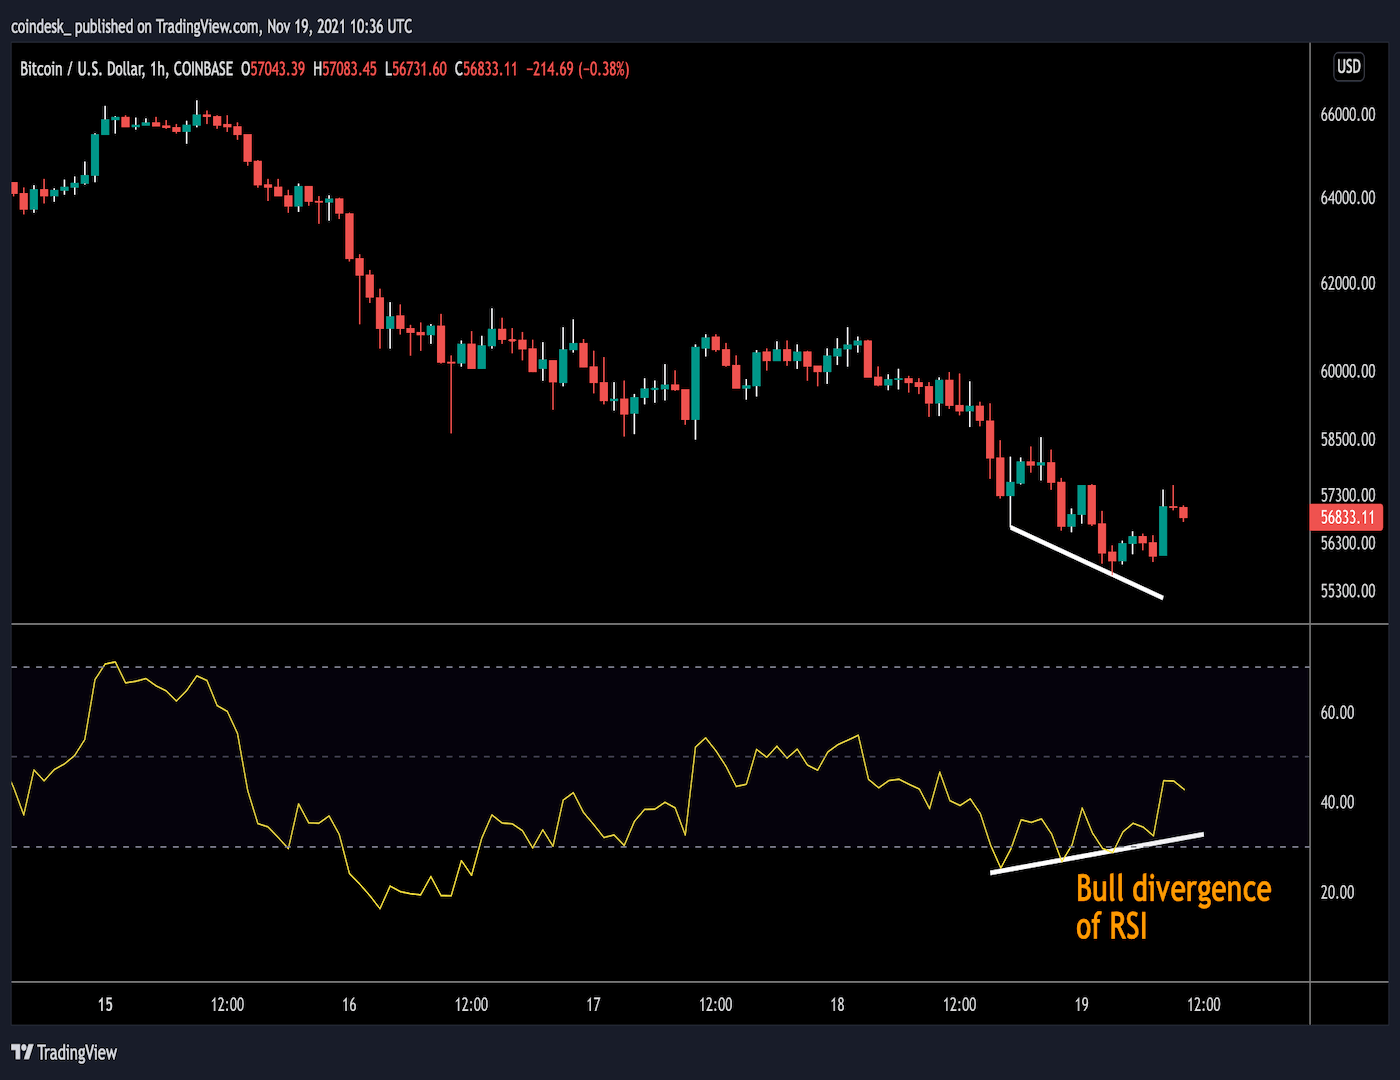Click the date label 16 on time axis
This screenshot has width=1400, height=1080.
coord(349,1004)
